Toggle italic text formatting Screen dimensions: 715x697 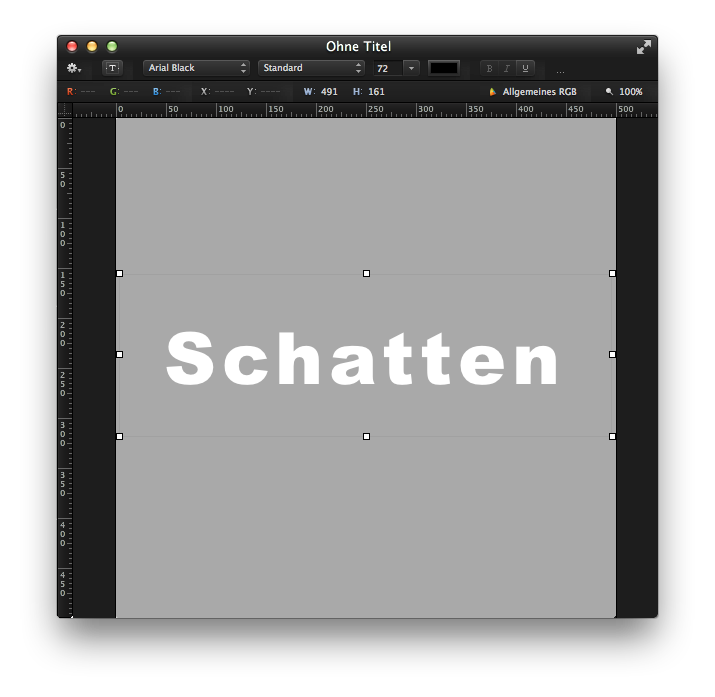click(x=507, y=68)
